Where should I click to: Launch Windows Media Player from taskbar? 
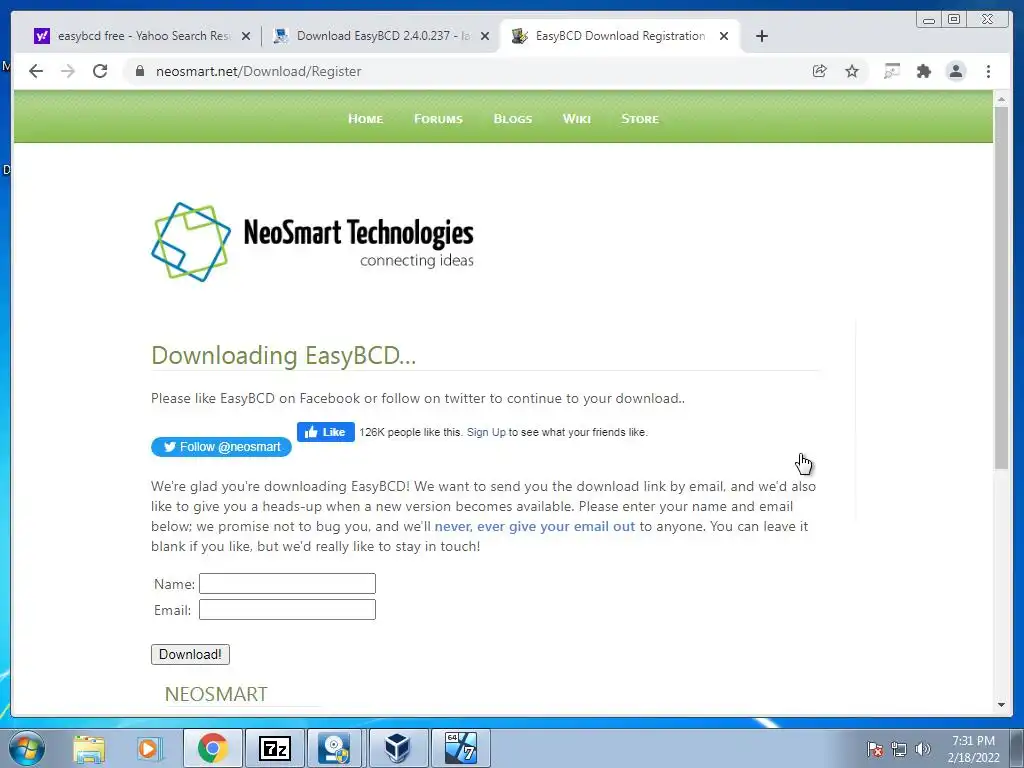click(149, 748)
